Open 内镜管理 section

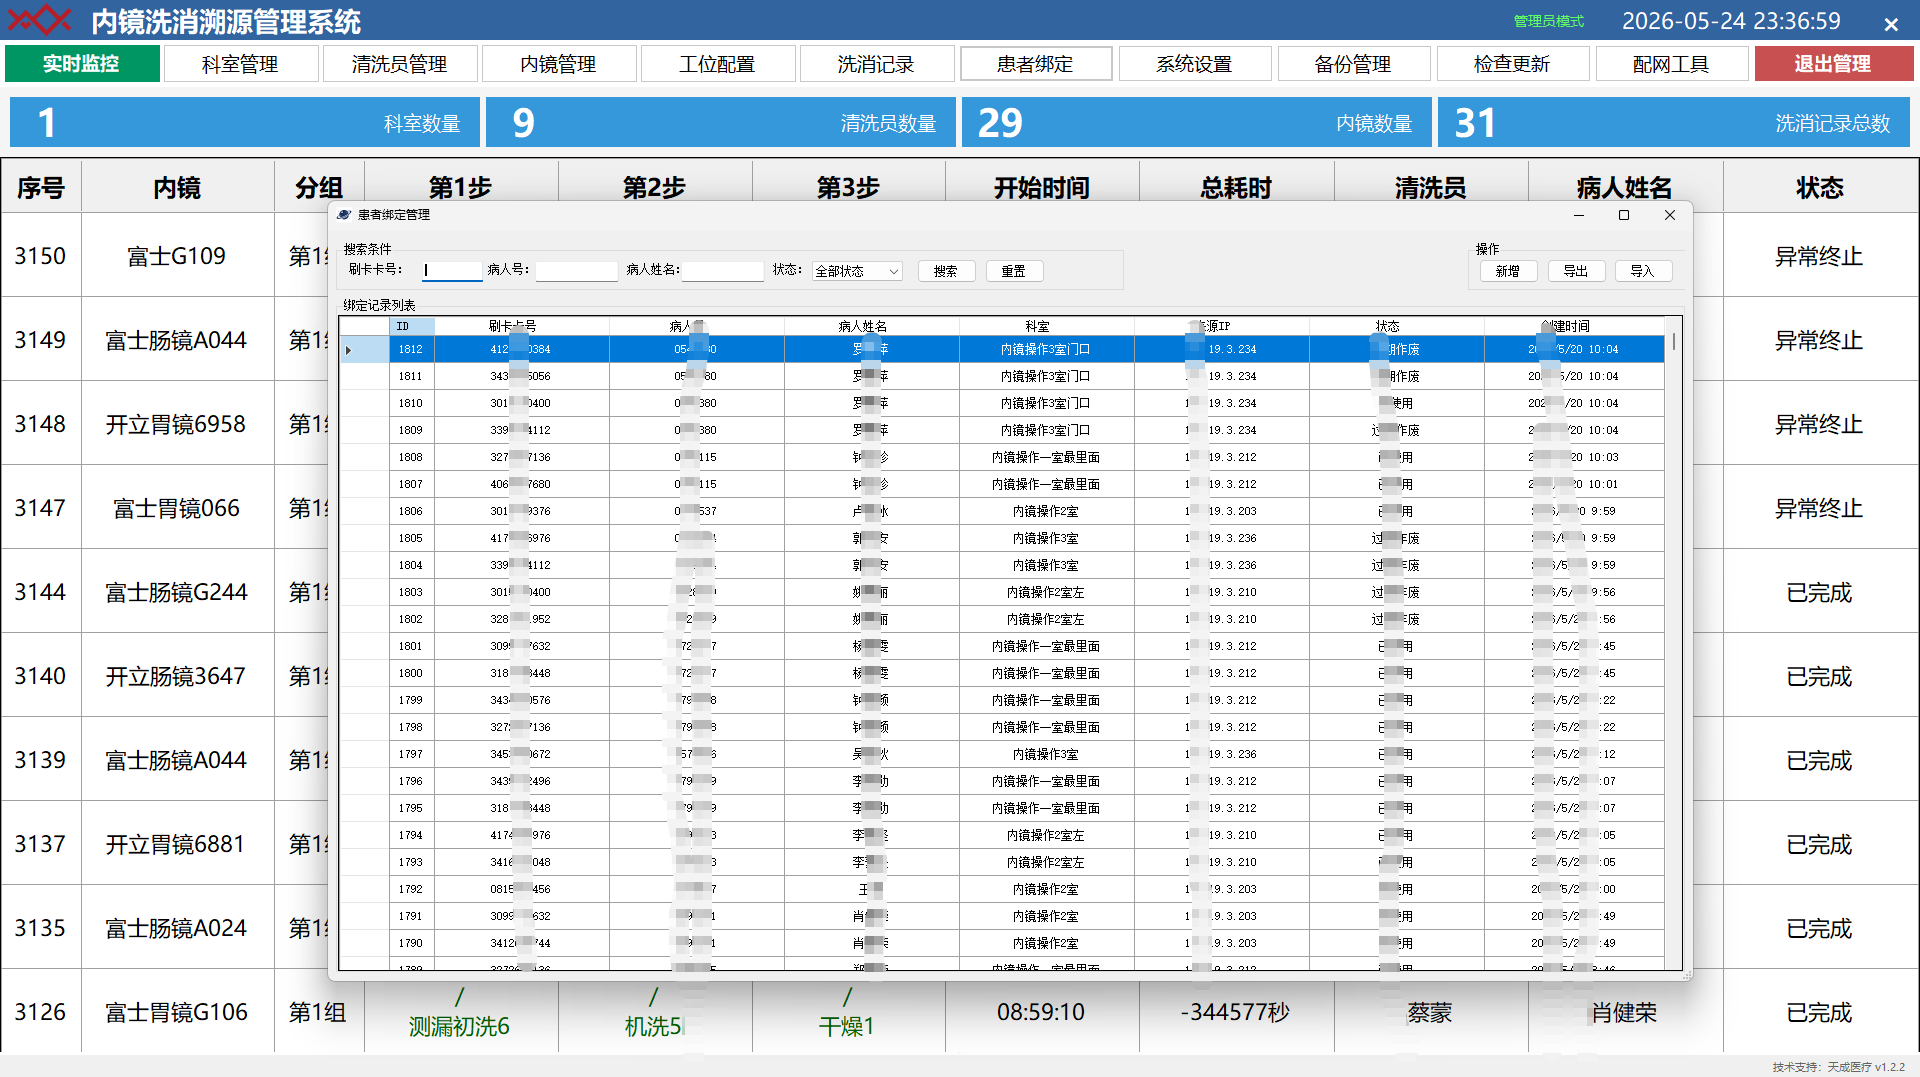point(558,64)
